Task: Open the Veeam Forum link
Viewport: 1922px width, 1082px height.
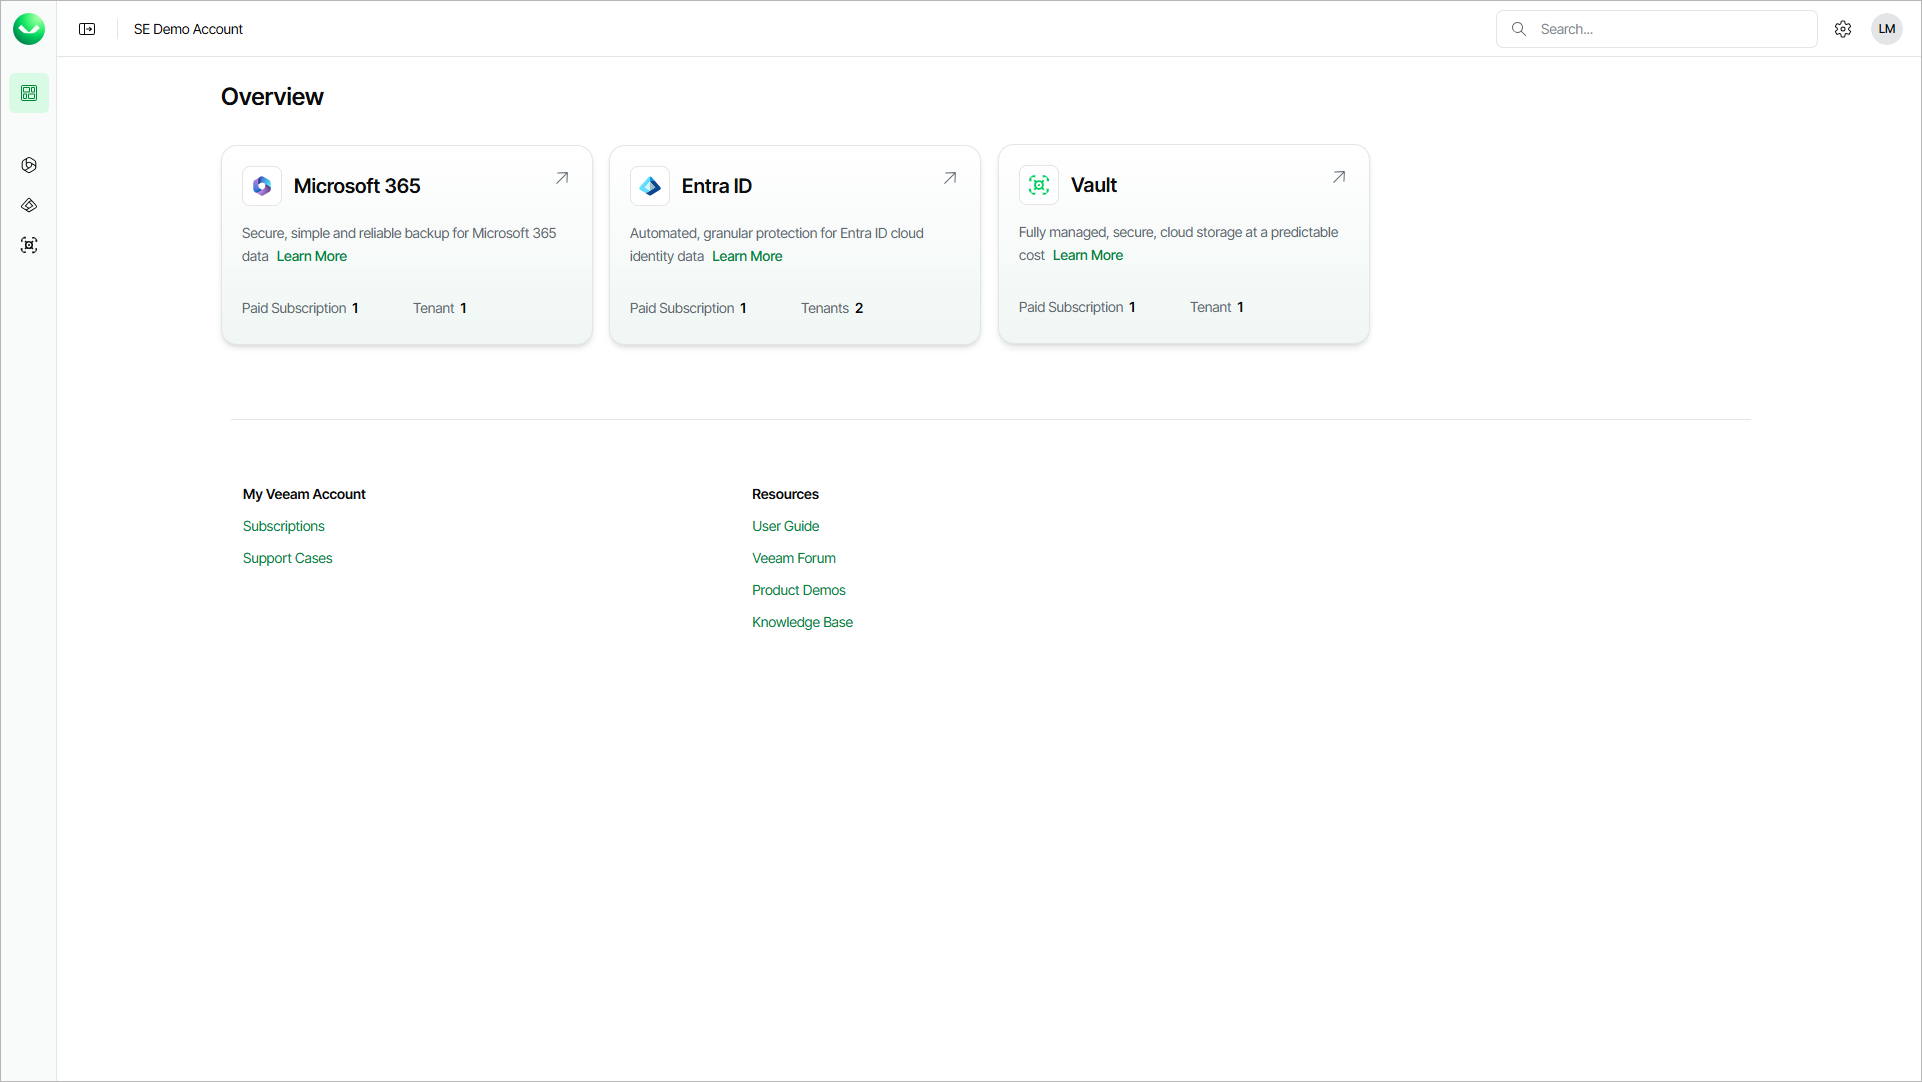Action: (x=794, y=558)
